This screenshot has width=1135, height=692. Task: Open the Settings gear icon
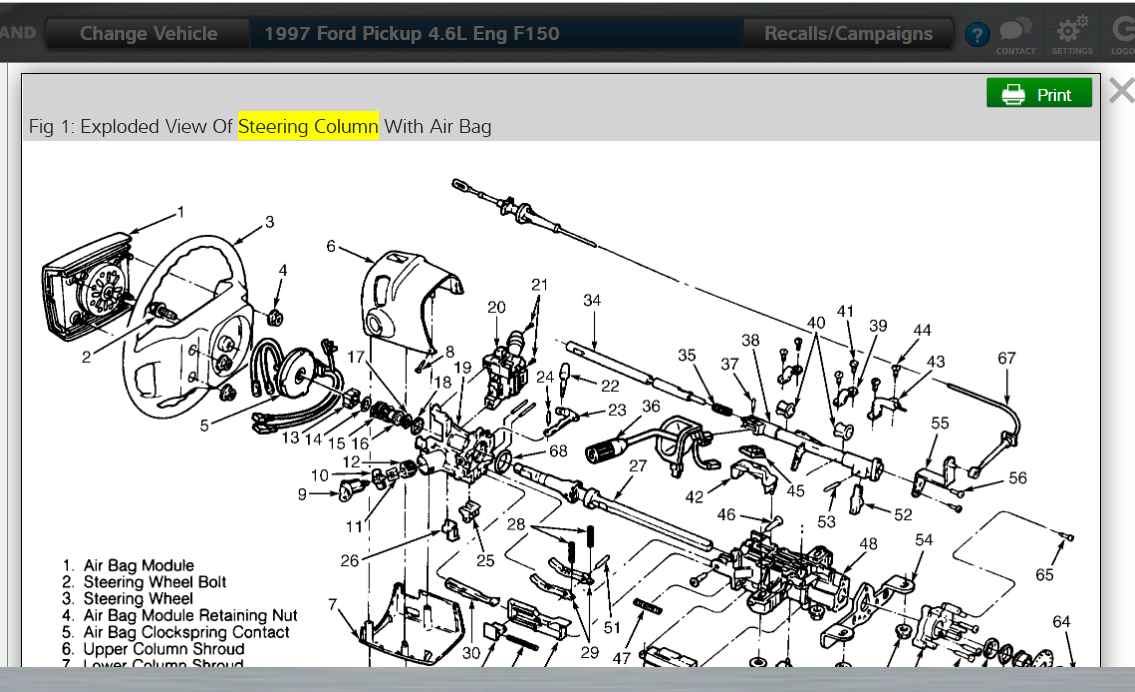point(1072,36)
